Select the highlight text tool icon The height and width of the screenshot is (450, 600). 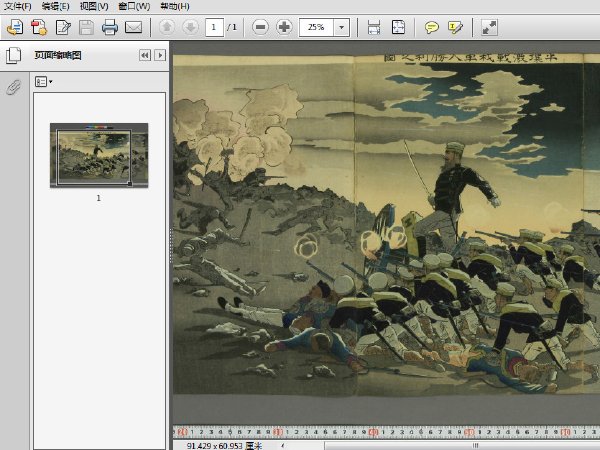455,27
